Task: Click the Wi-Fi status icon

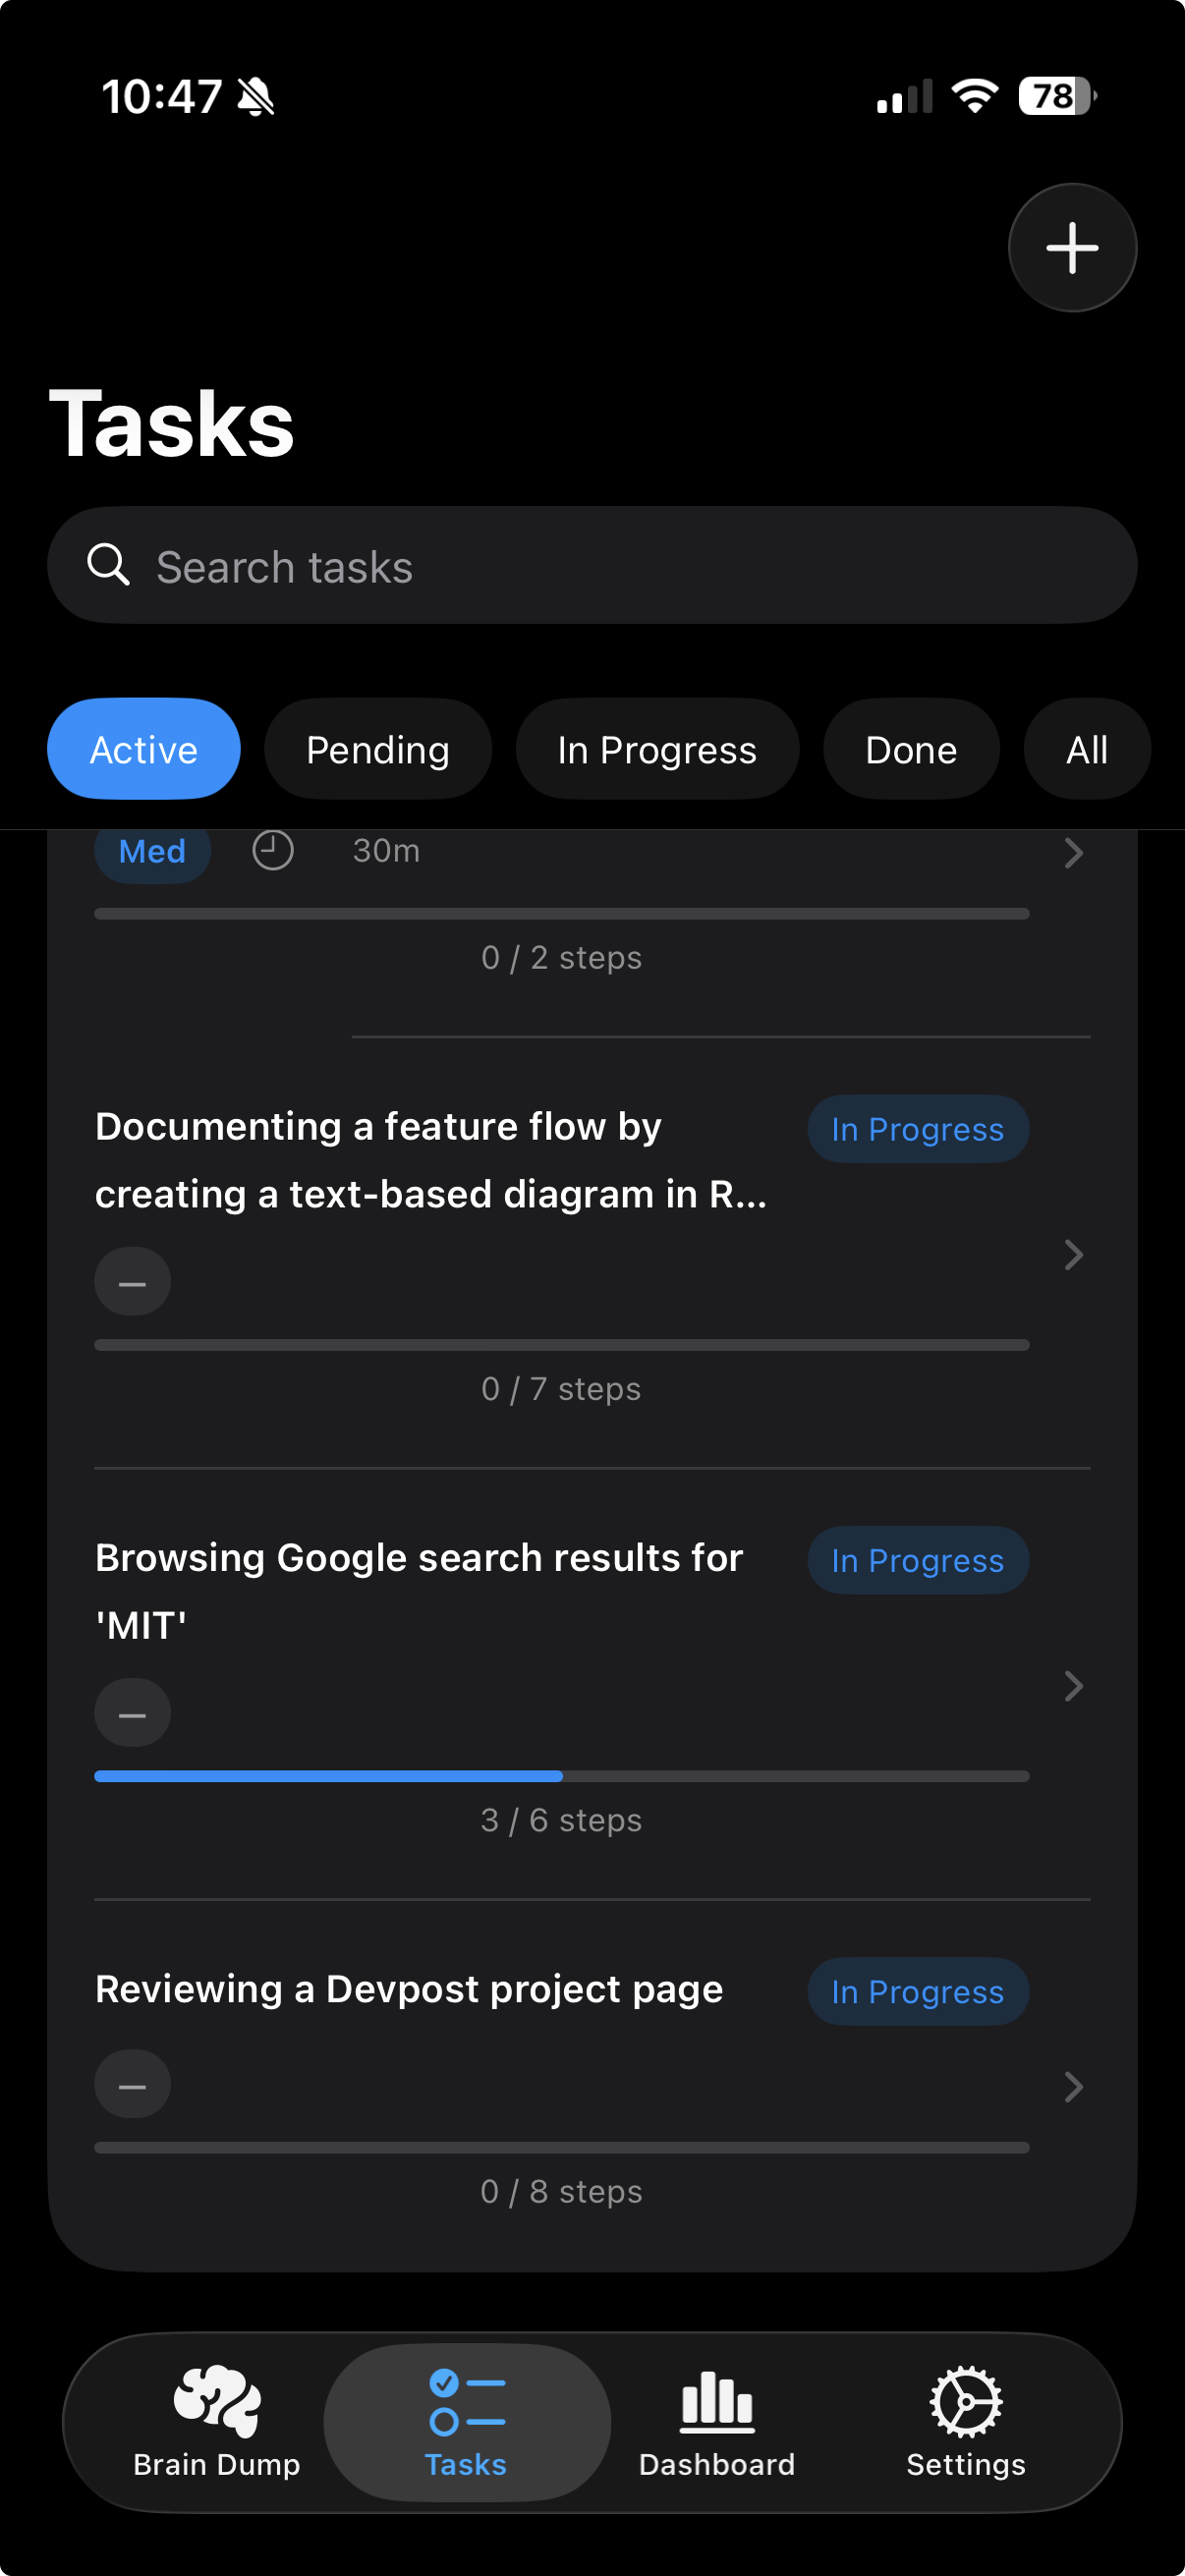Action: [x=974, y=96]
